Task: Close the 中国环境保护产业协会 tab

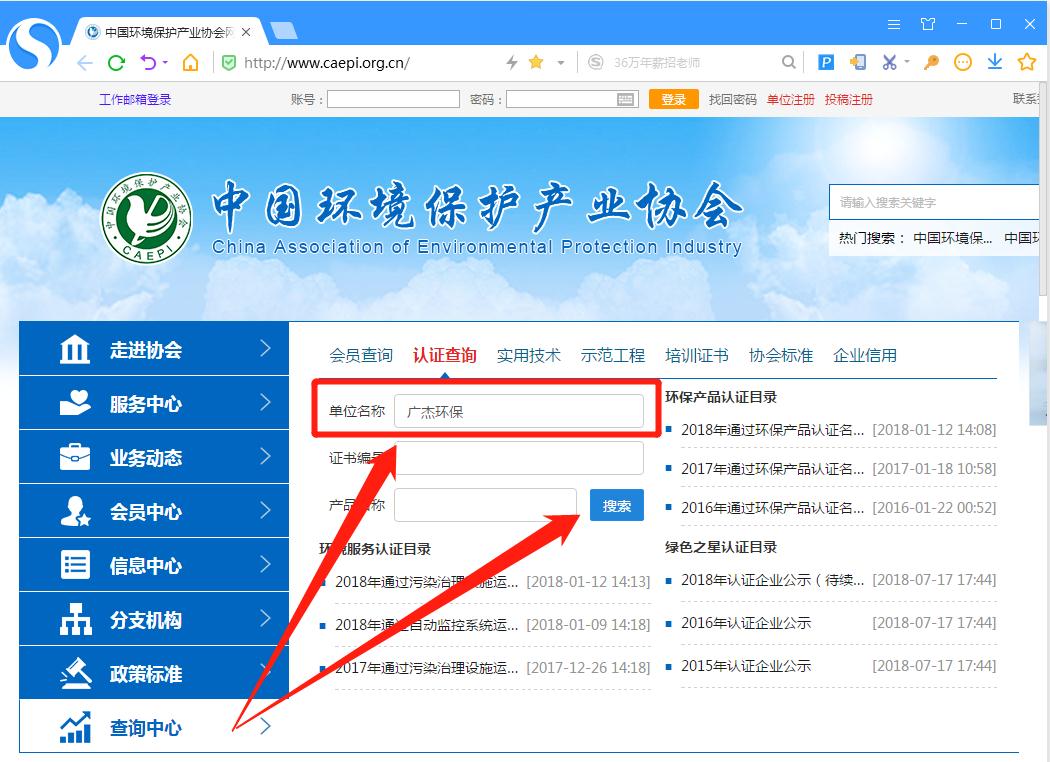Action: pos(246,32)
